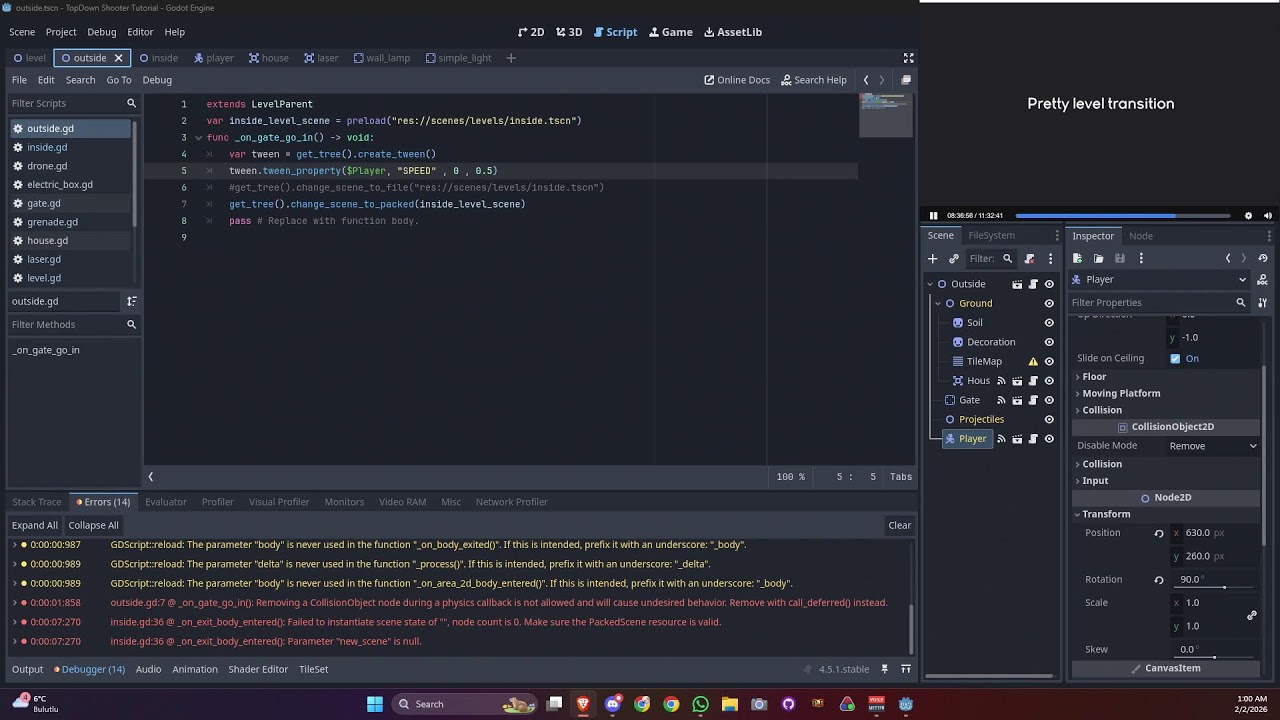
Task: Click the instantiate child scene link icon
Action: [953, 259]
